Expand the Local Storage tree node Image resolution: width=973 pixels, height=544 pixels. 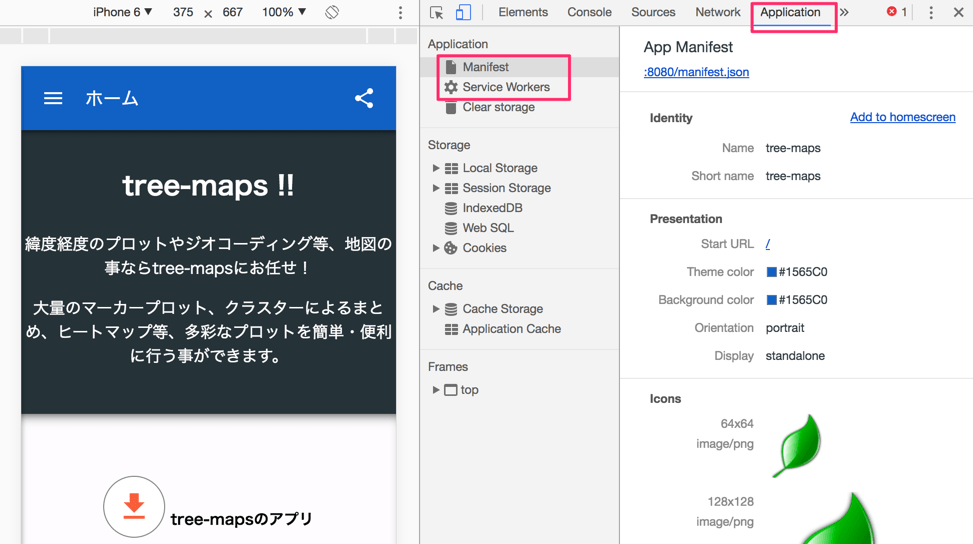(x=436, y=168)
